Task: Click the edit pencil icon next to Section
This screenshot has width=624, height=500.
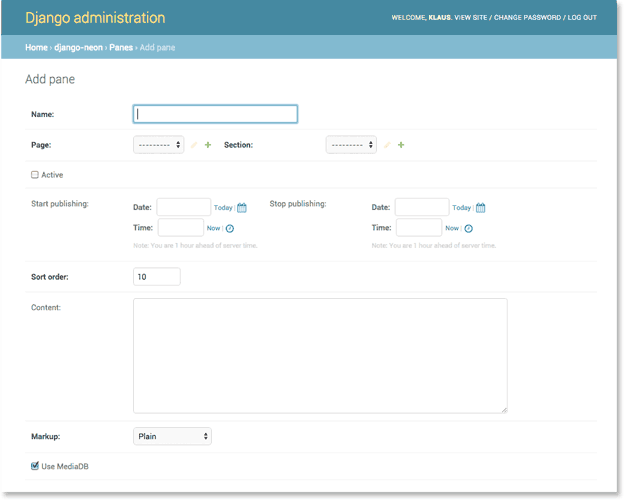Action: 387,145
